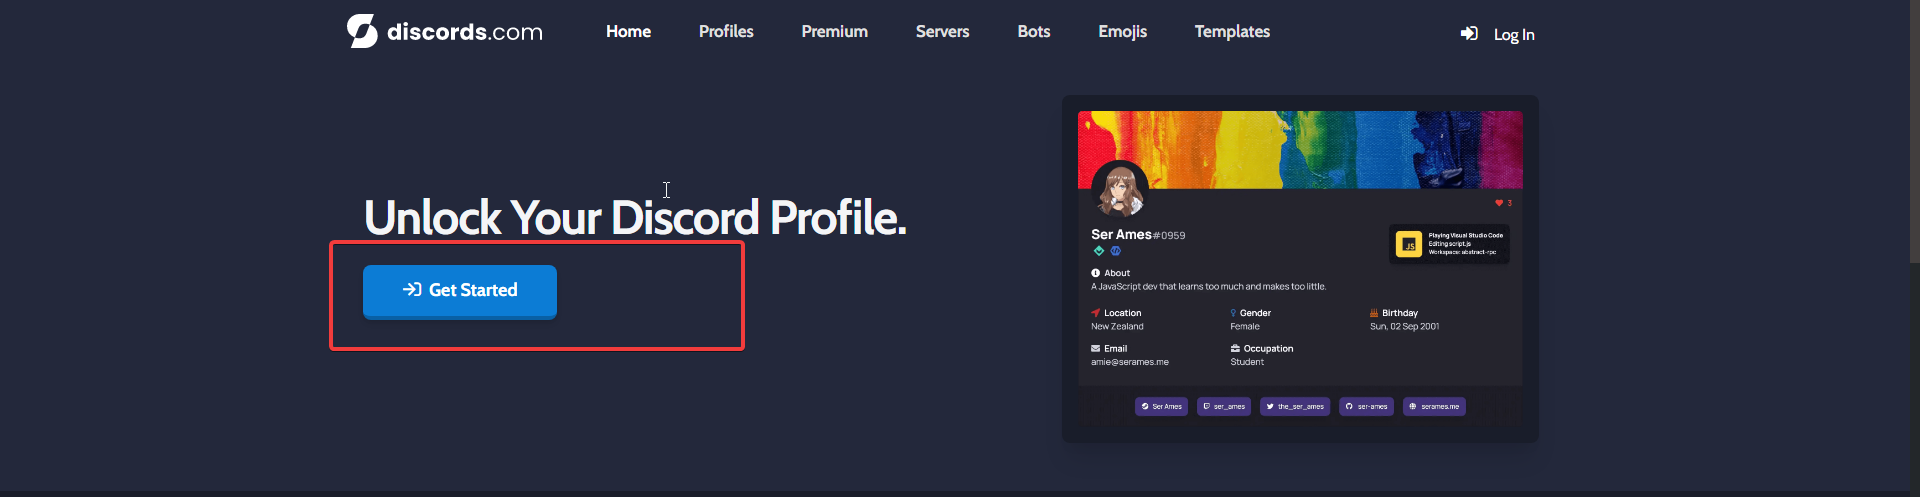The width and height of the screenshot is (1920, 497).
Task: Click the login arrow icon
Action: coord(1469,34)
